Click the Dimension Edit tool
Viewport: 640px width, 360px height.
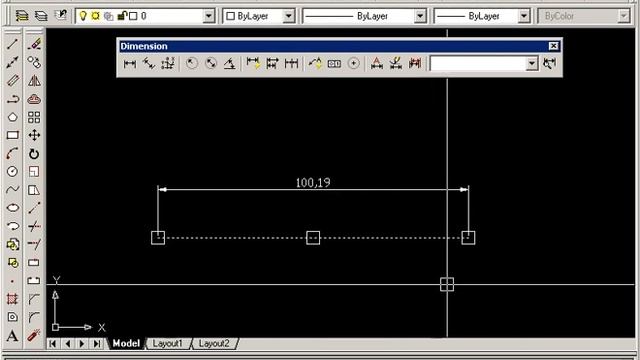click(376, 64)
